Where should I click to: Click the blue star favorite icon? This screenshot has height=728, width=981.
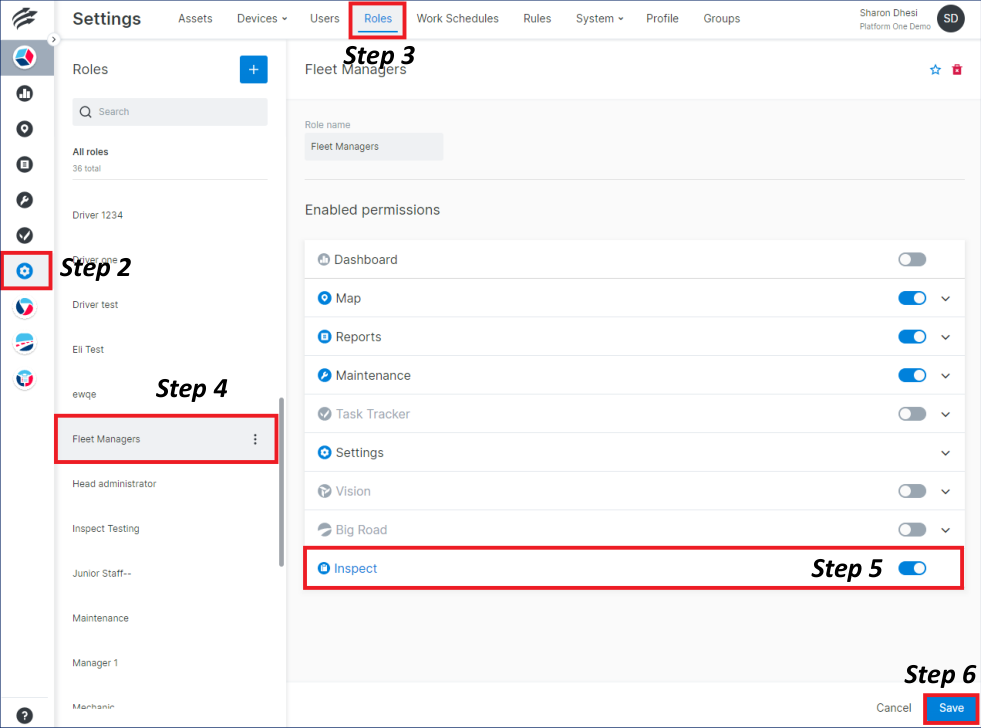click(x=935, y=69)
